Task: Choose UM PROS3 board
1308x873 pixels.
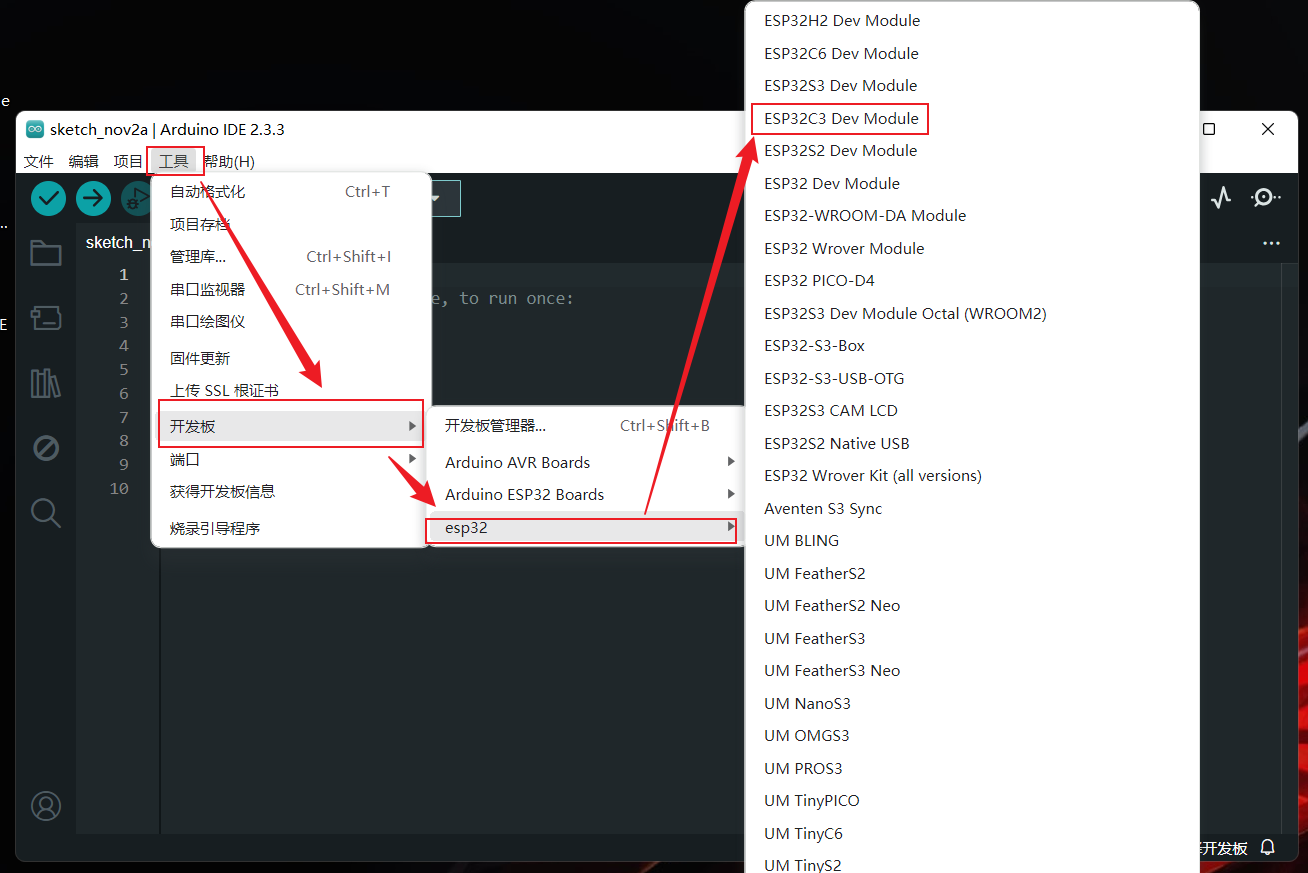Action: click(803, 768)
